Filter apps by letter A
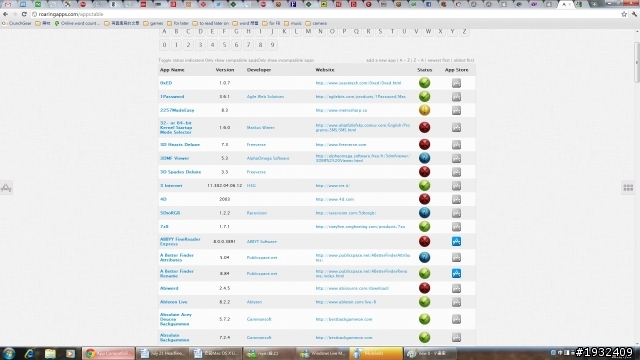The image size is (640, 360). (x=164, y=32)
